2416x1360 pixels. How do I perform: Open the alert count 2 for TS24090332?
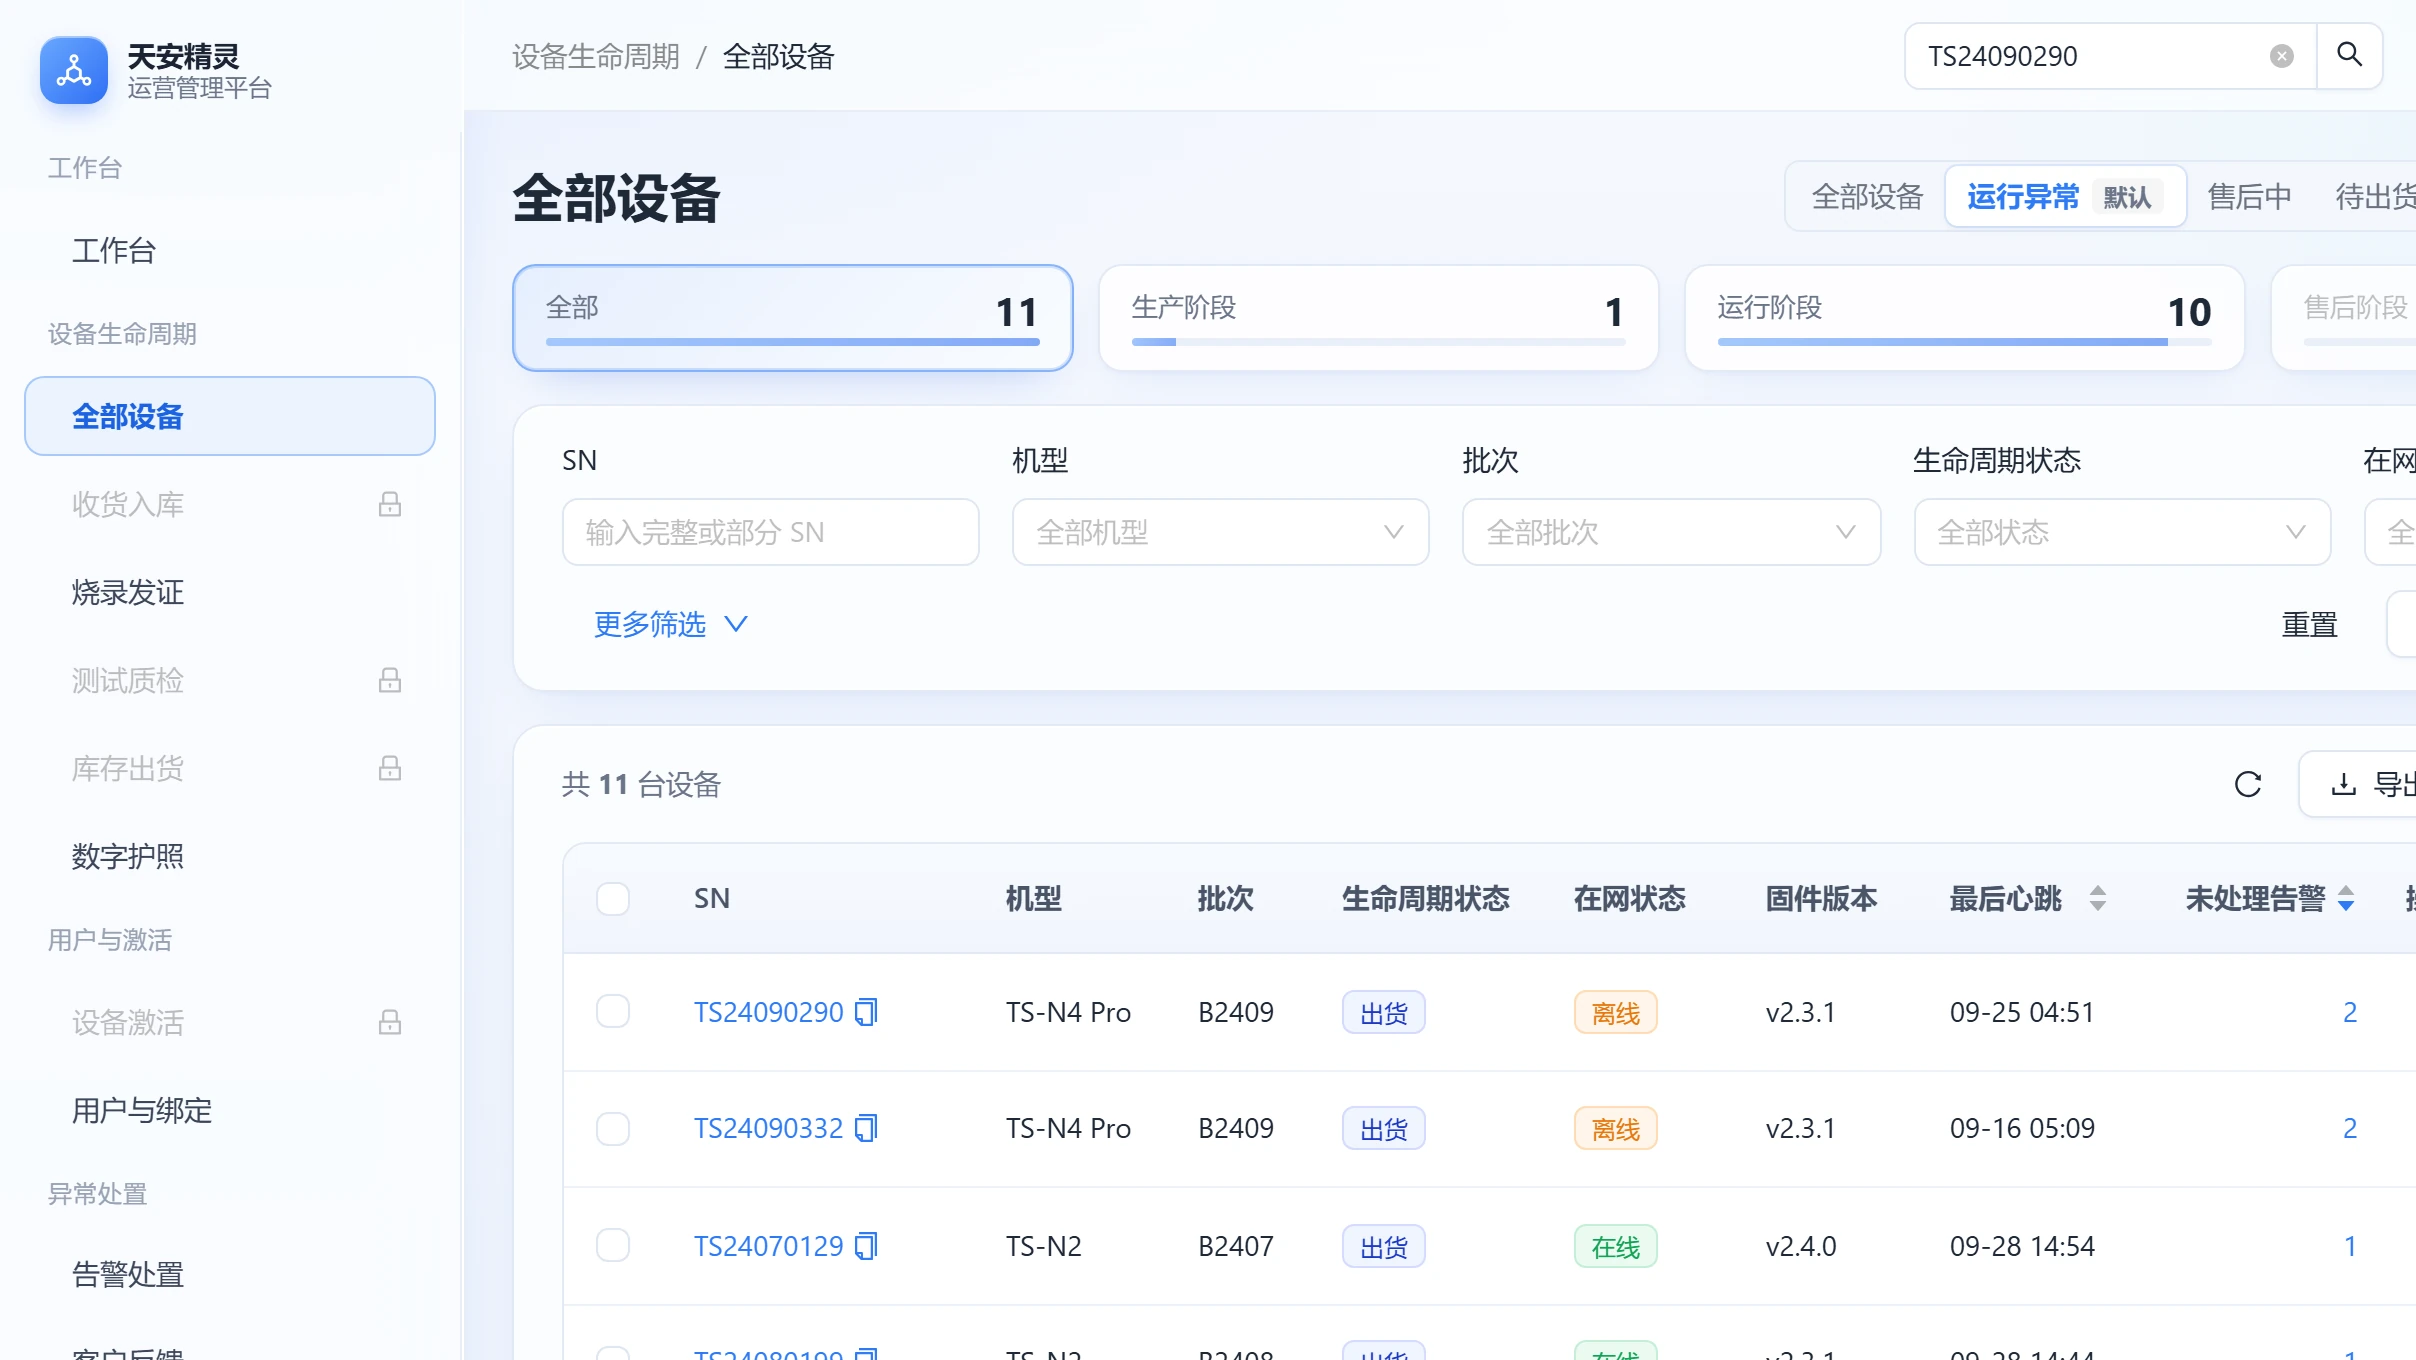tap(2350, 1128)
